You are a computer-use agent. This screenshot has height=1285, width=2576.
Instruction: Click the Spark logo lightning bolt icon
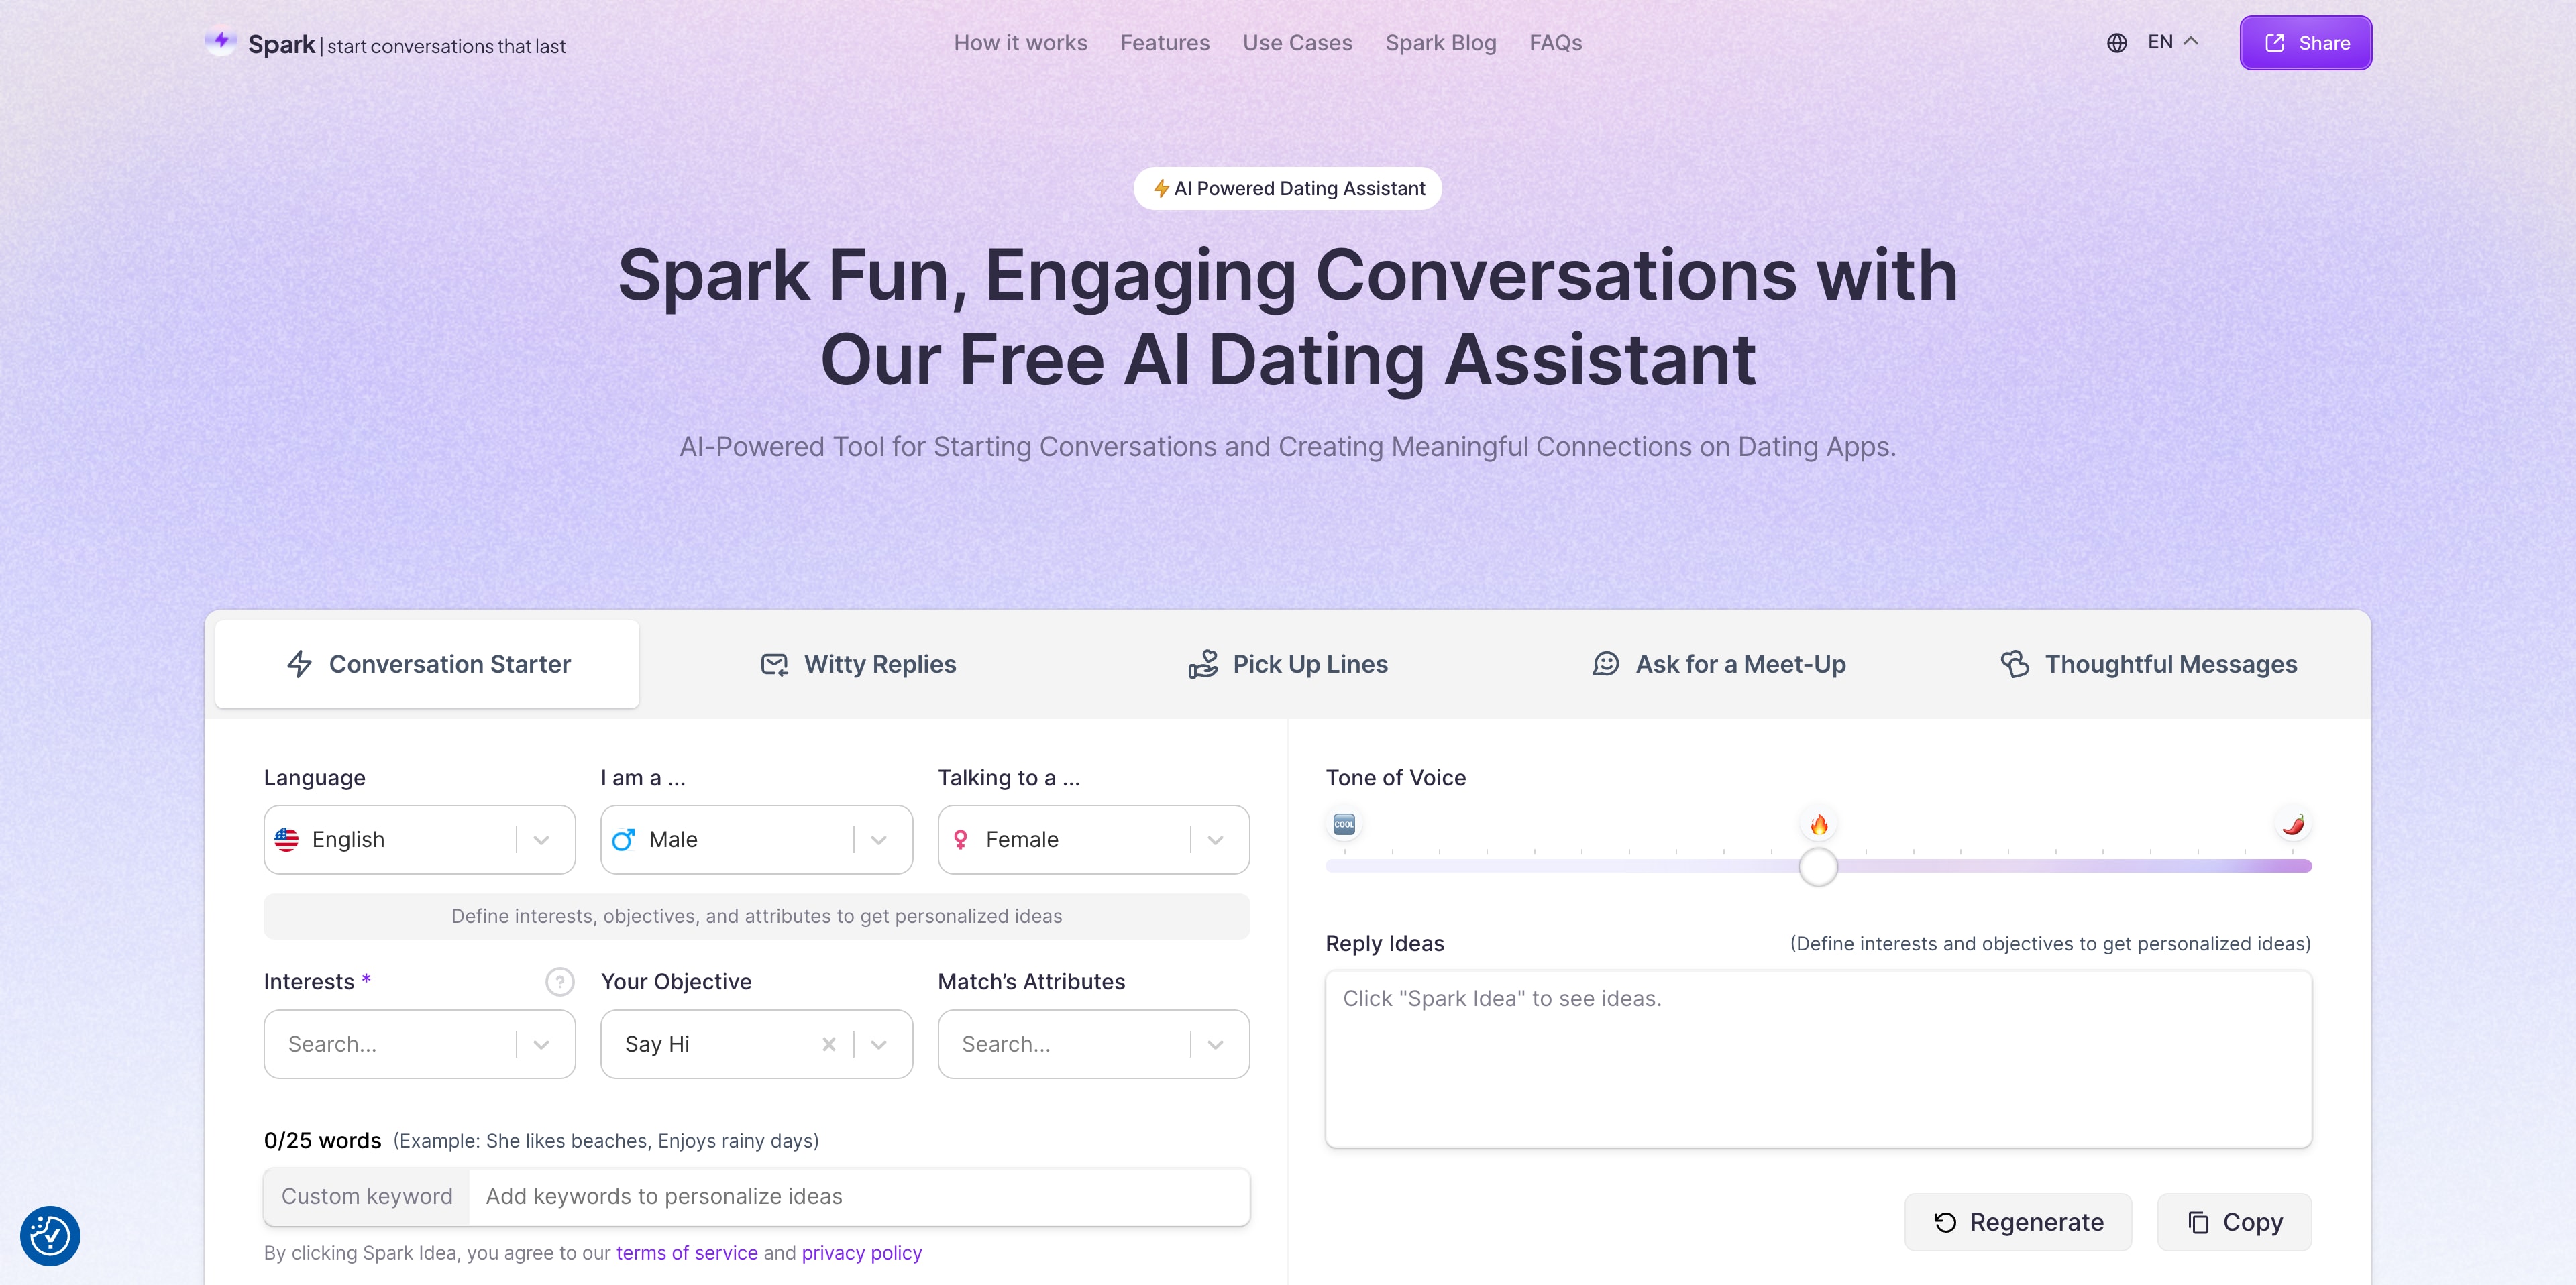point(220,43)
